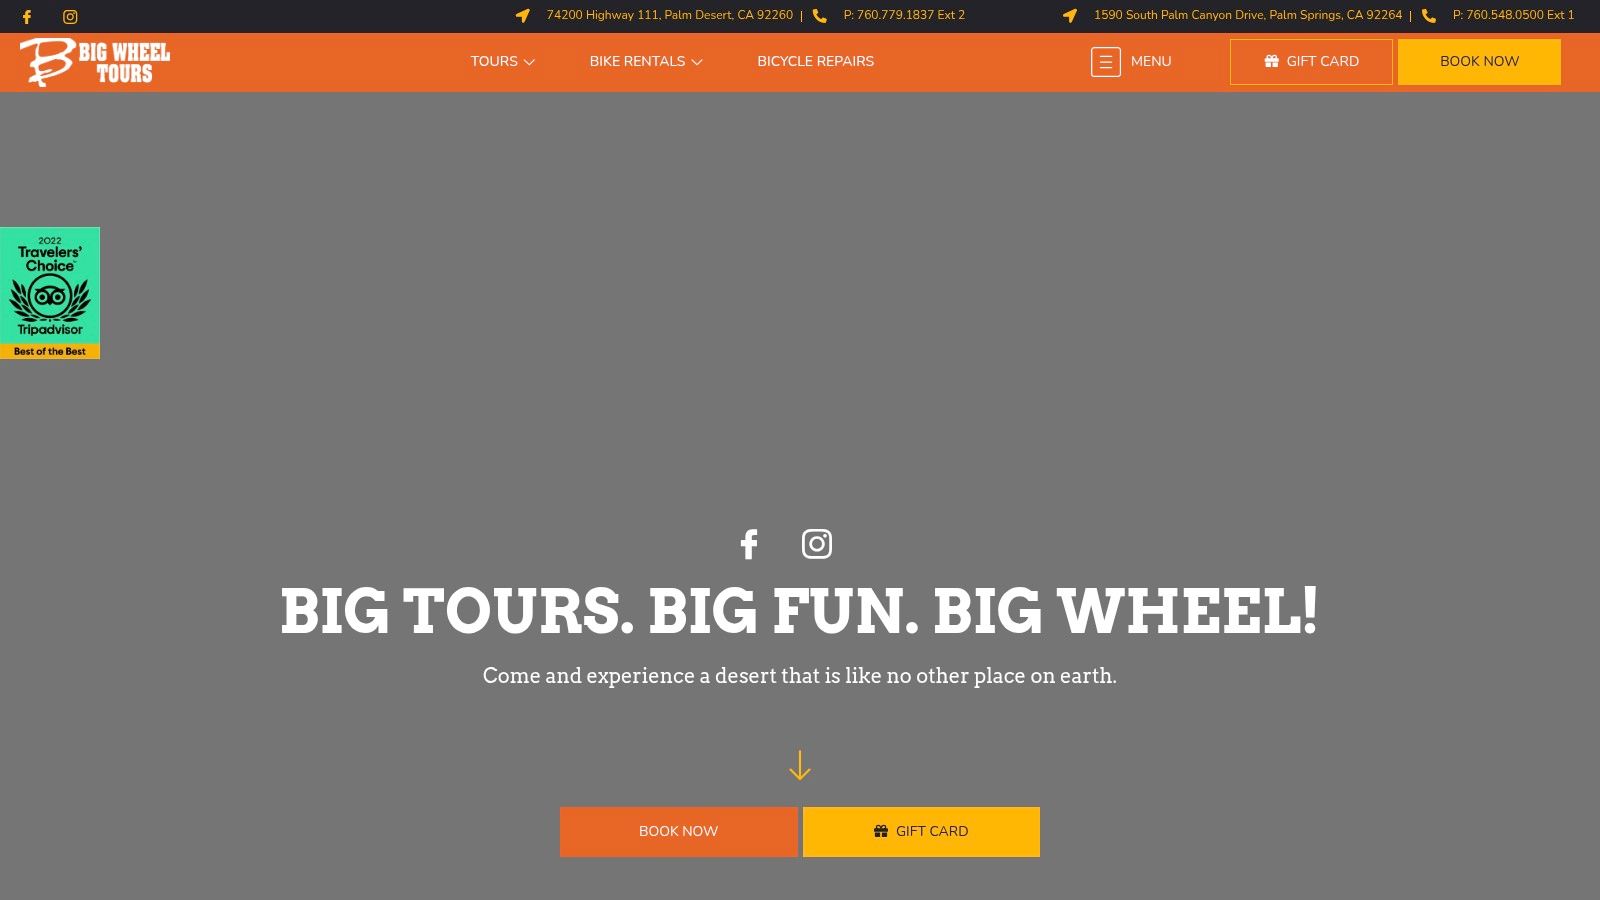This screenshot has width=1600, height=900.
Task: Open Facebook icon in top bar
Action: (x=27, y=17)
